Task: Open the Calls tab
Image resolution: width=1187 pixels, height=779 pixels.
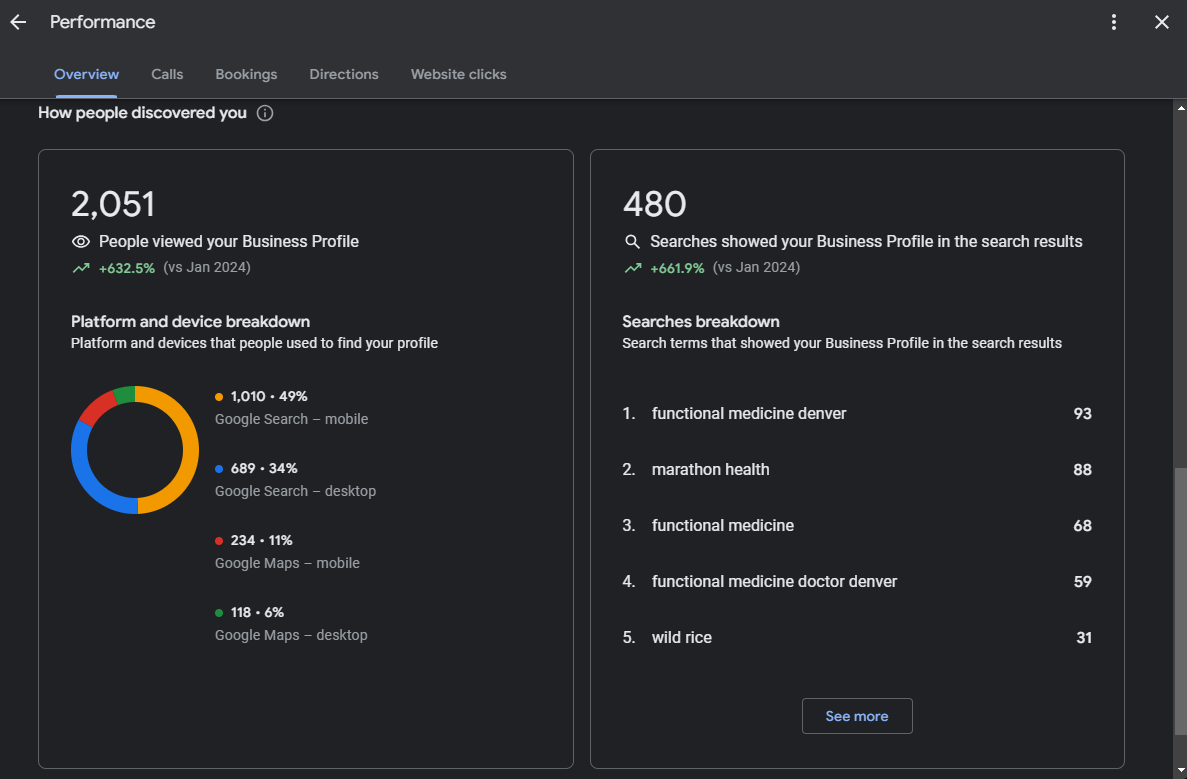Action: 167,74
